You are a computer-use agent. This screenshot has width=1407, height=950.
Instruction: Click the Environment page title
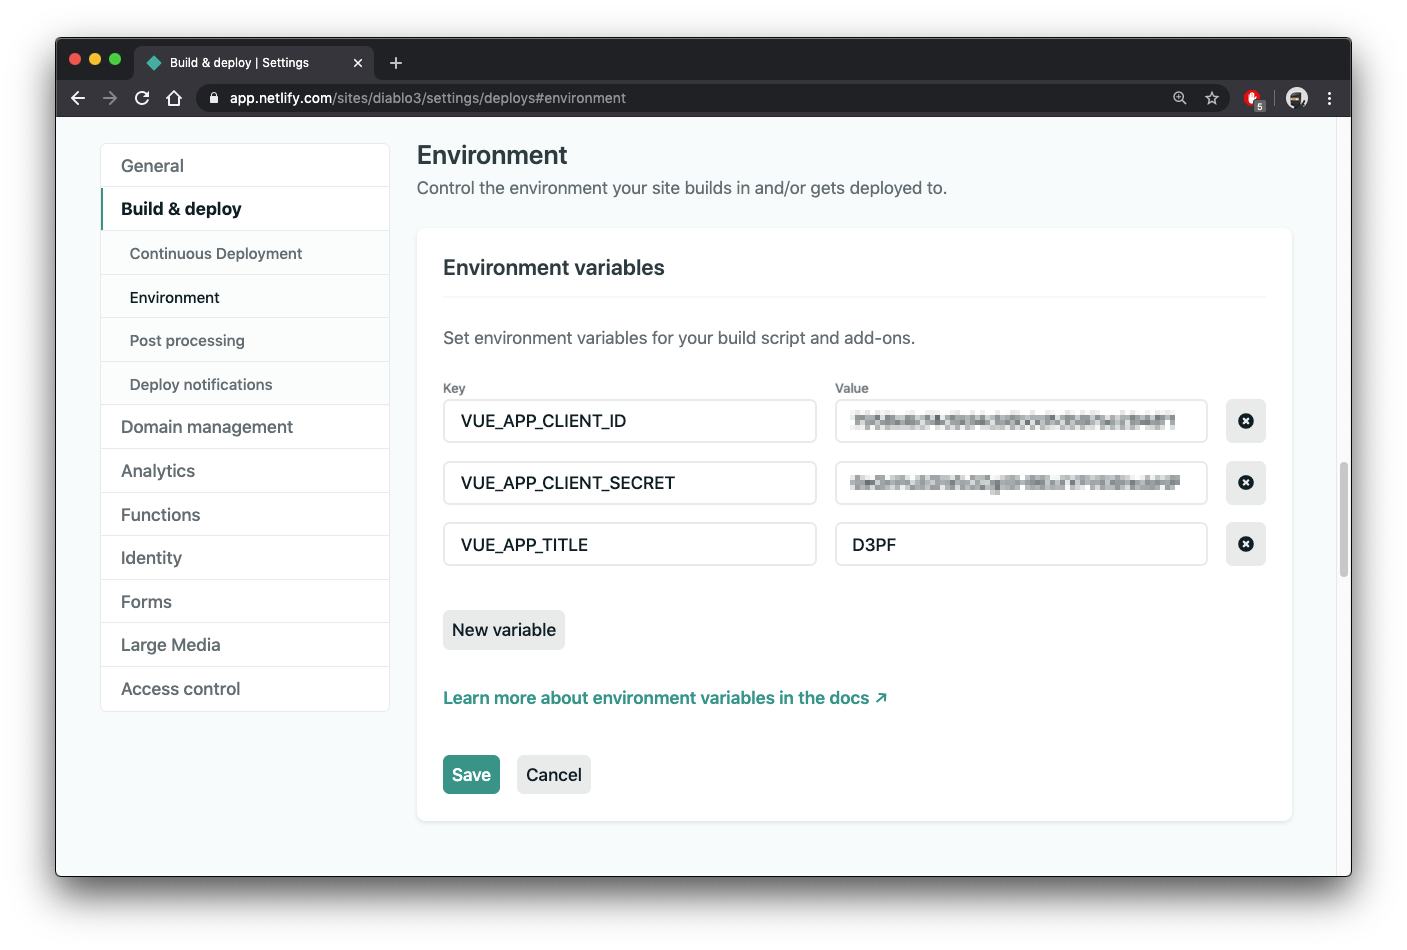tap(492, 155)
